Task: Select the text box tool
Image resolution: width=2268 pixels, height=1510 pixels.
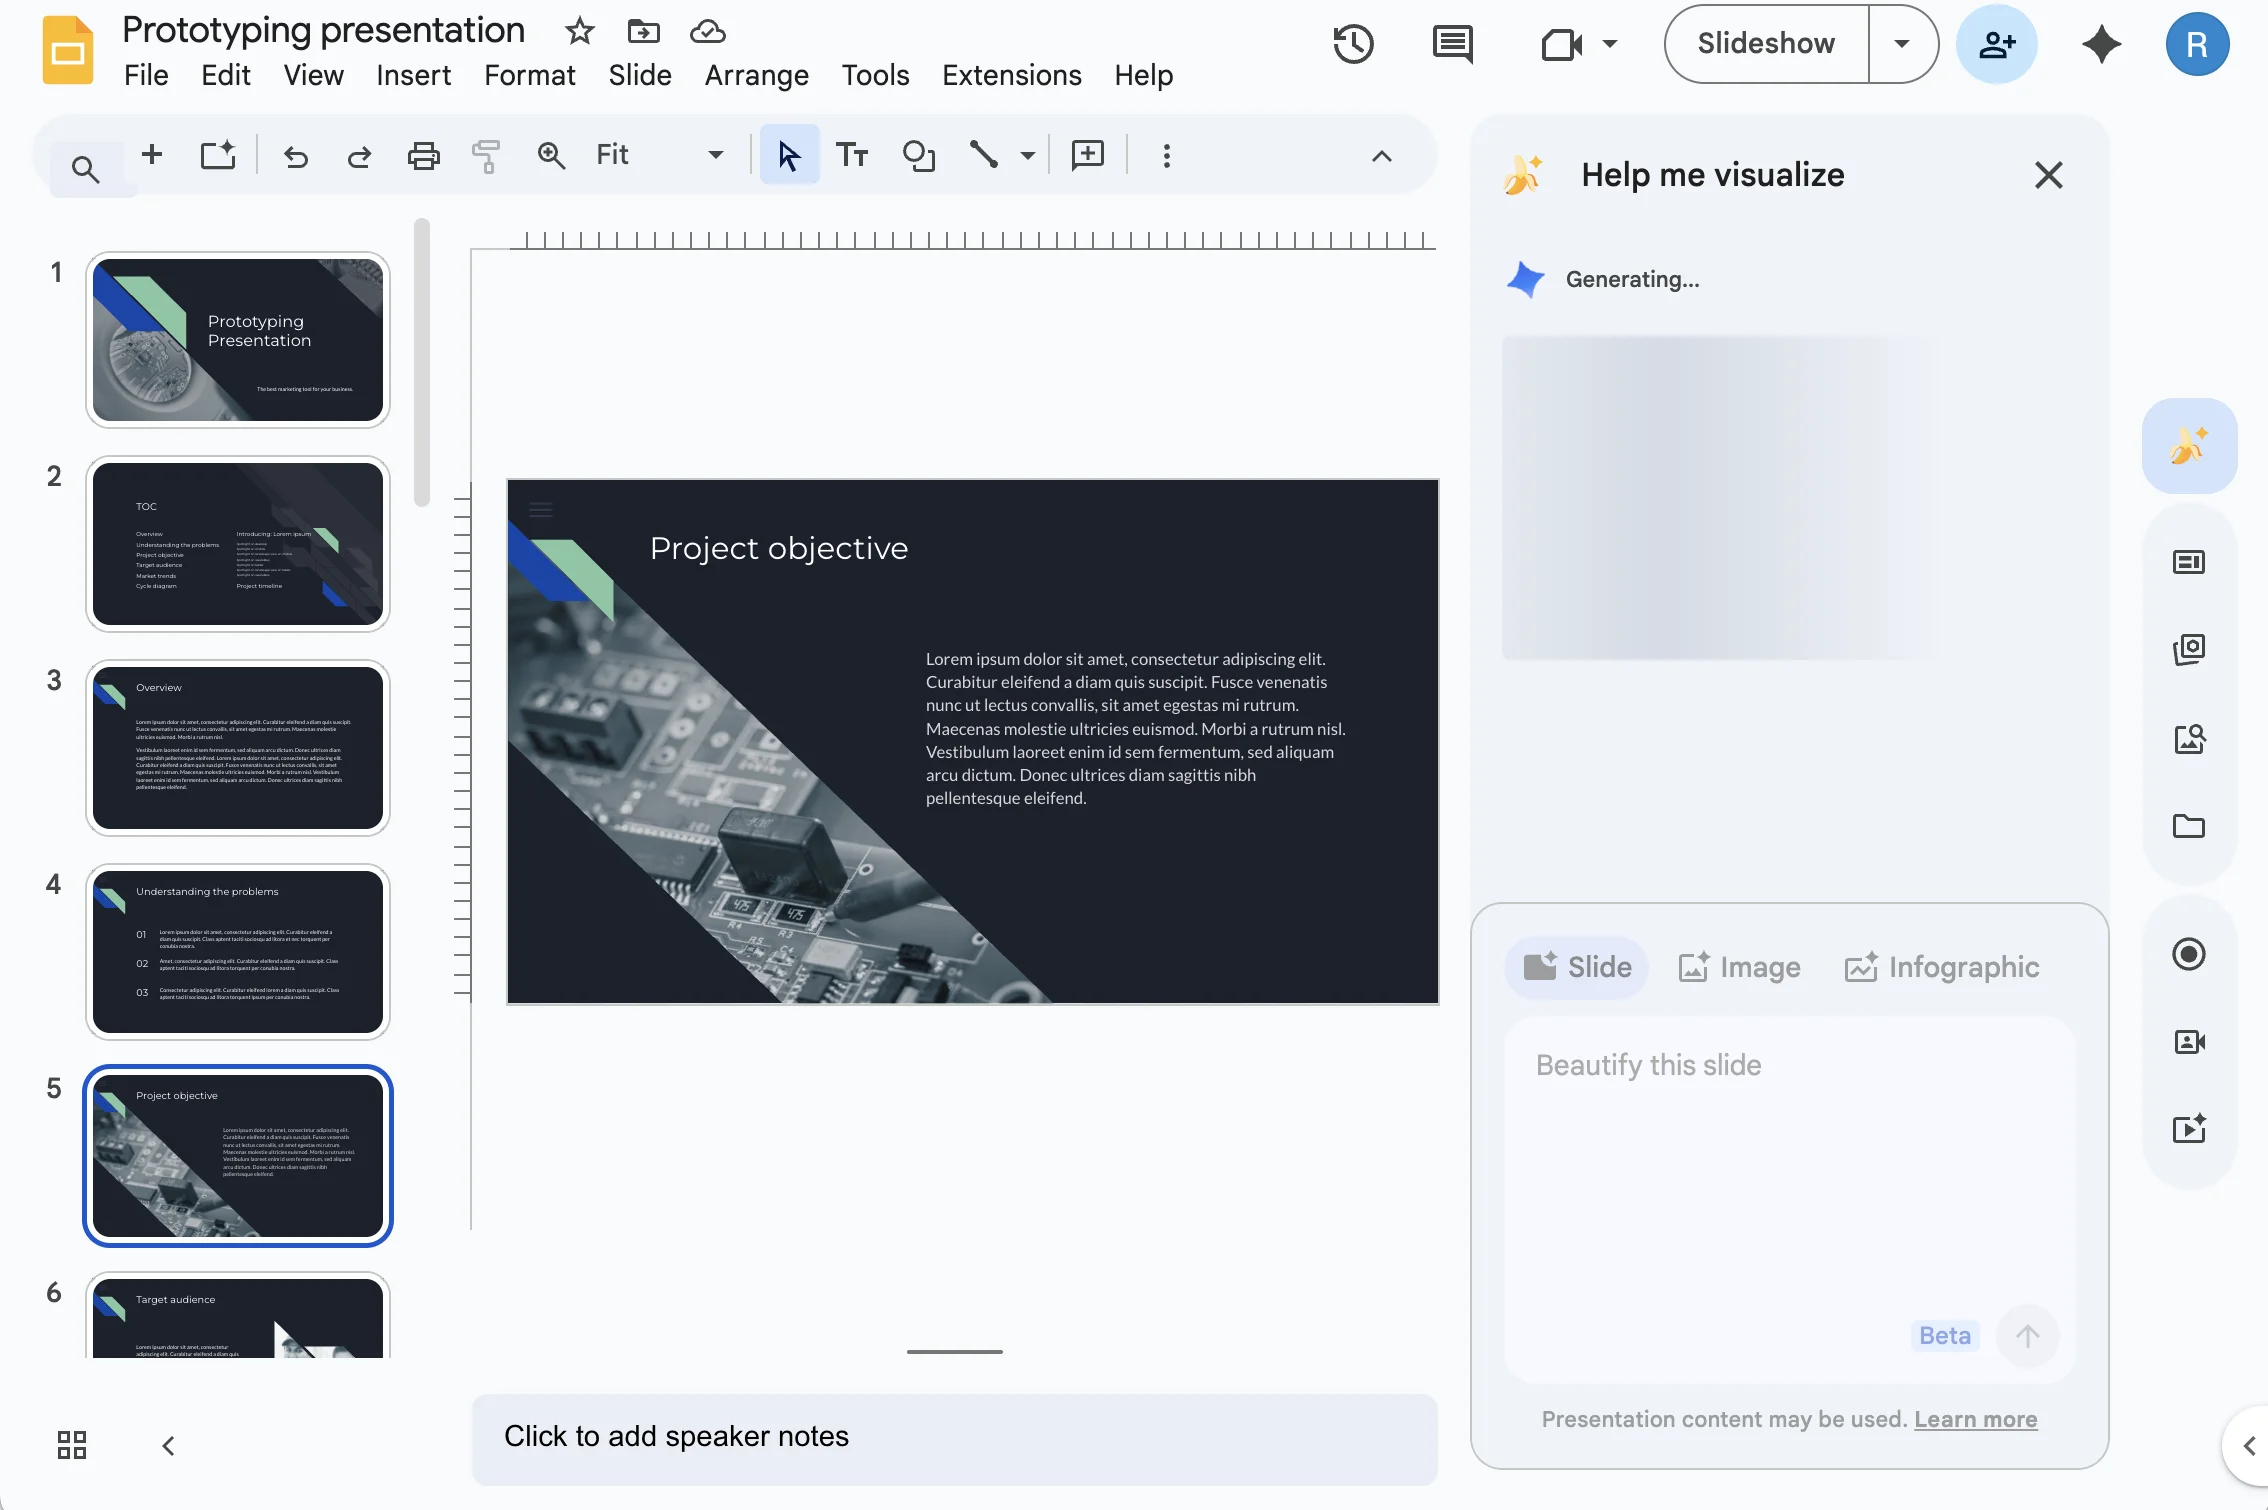Action: pos(852,155)
